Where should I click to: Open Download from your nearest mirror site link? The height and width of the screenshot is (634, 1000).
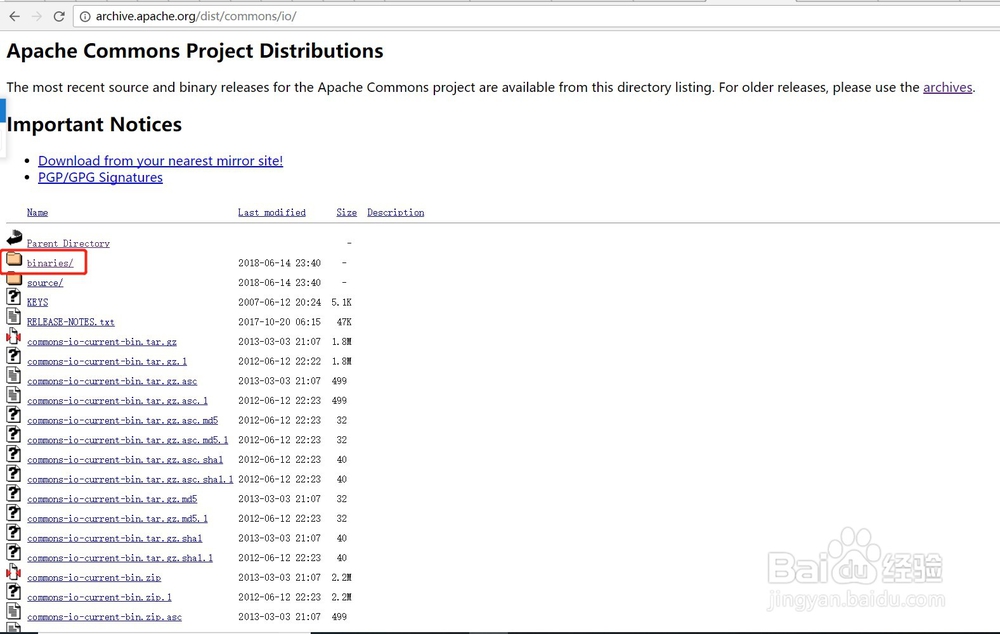pos(160,161)
